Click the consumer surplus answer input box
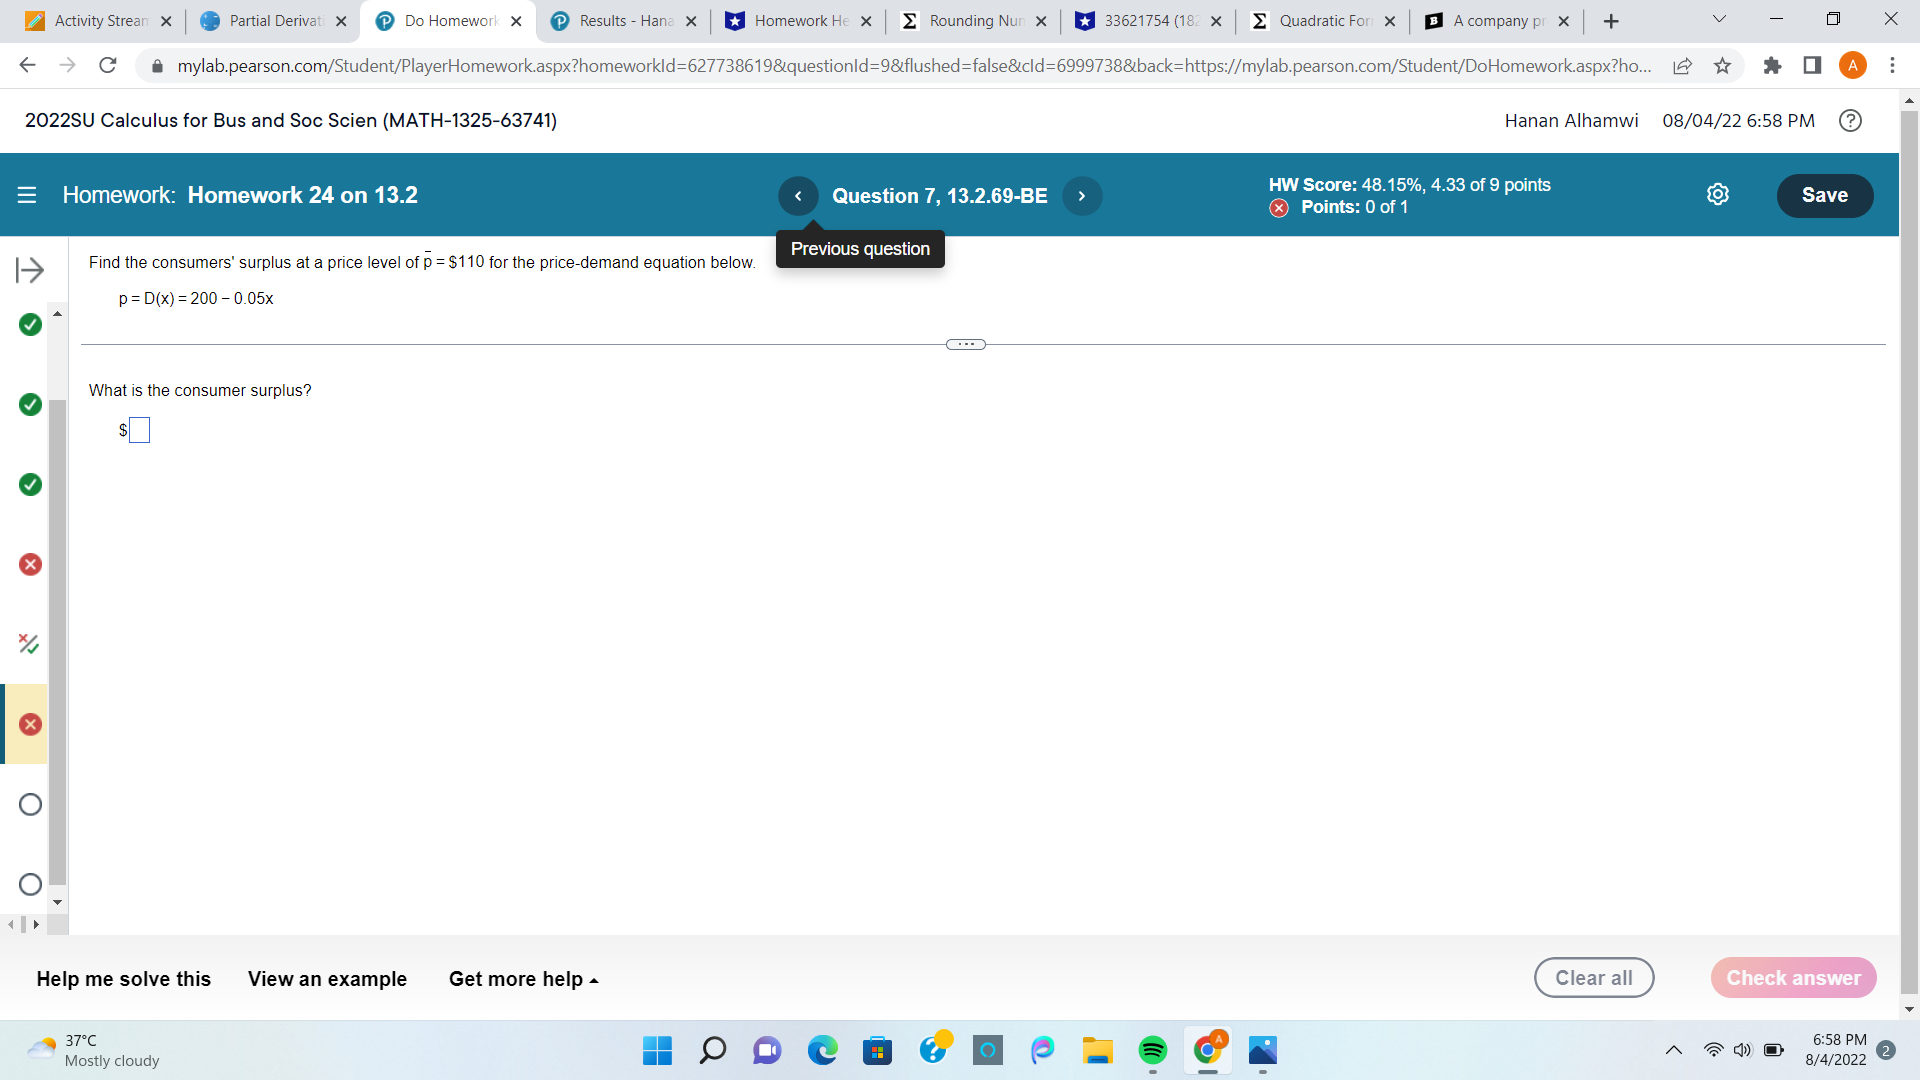Image resolution: width=1920 pixels, height=1080 pixels. pyautogui.click(x=140, y=429)
